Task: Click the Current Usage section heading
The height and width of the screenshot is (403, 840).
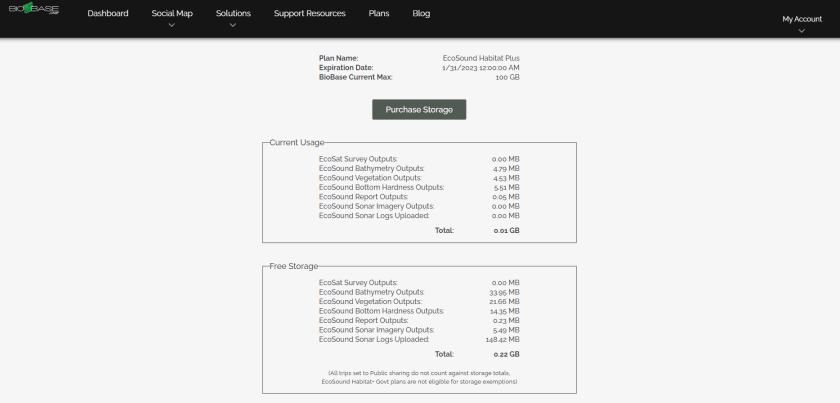Action: coord(297,143)
